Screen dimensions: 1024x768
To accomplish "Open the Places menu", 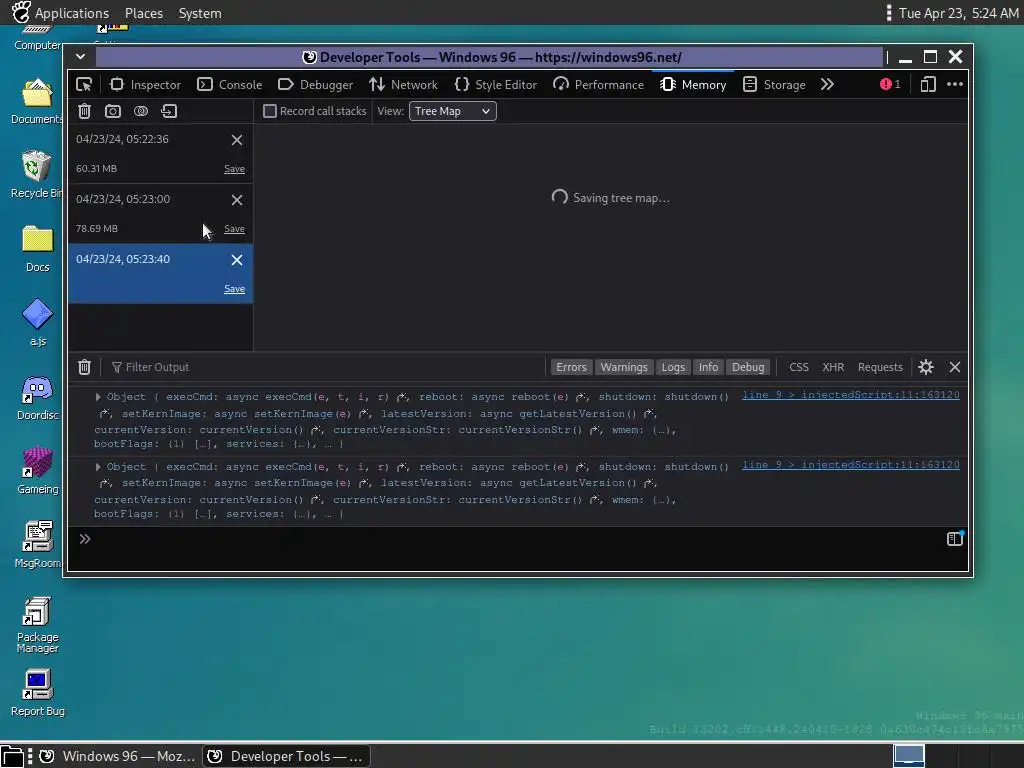I will tap(144, 13).
